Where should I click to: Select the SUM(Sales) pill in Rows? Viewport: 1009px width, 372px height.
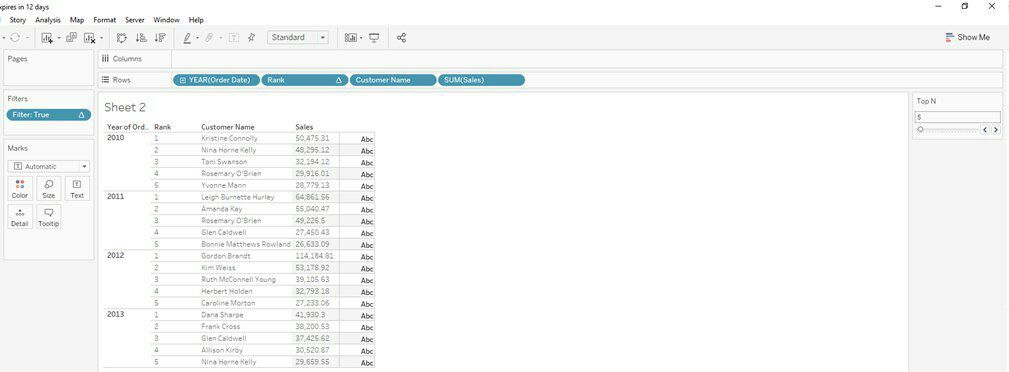[x=481, y=80]
